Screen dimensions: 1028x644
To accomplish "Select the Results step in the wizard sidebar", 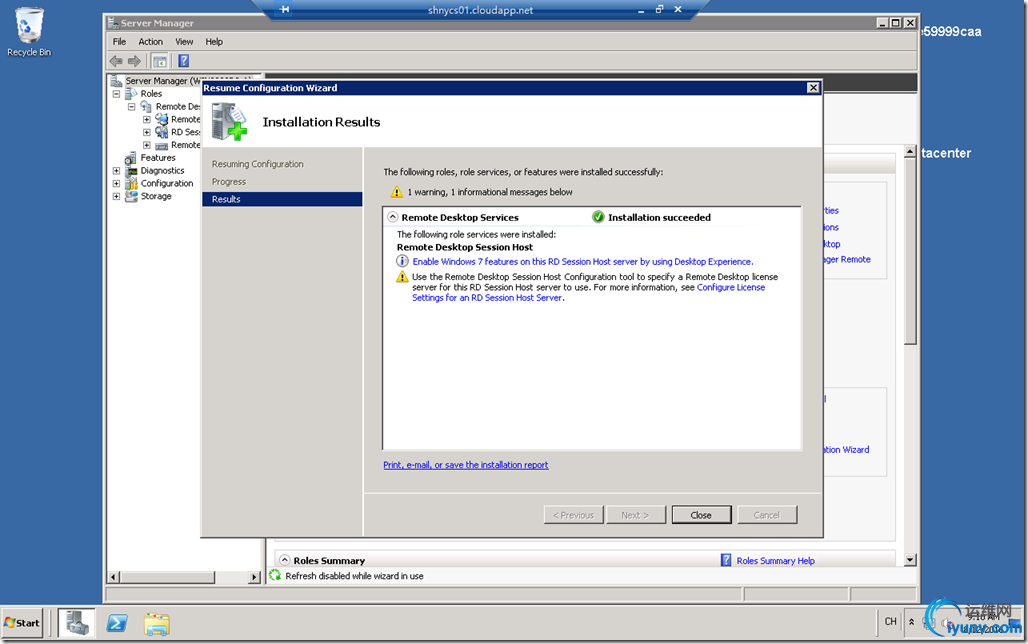I will (x=283, y=199).
